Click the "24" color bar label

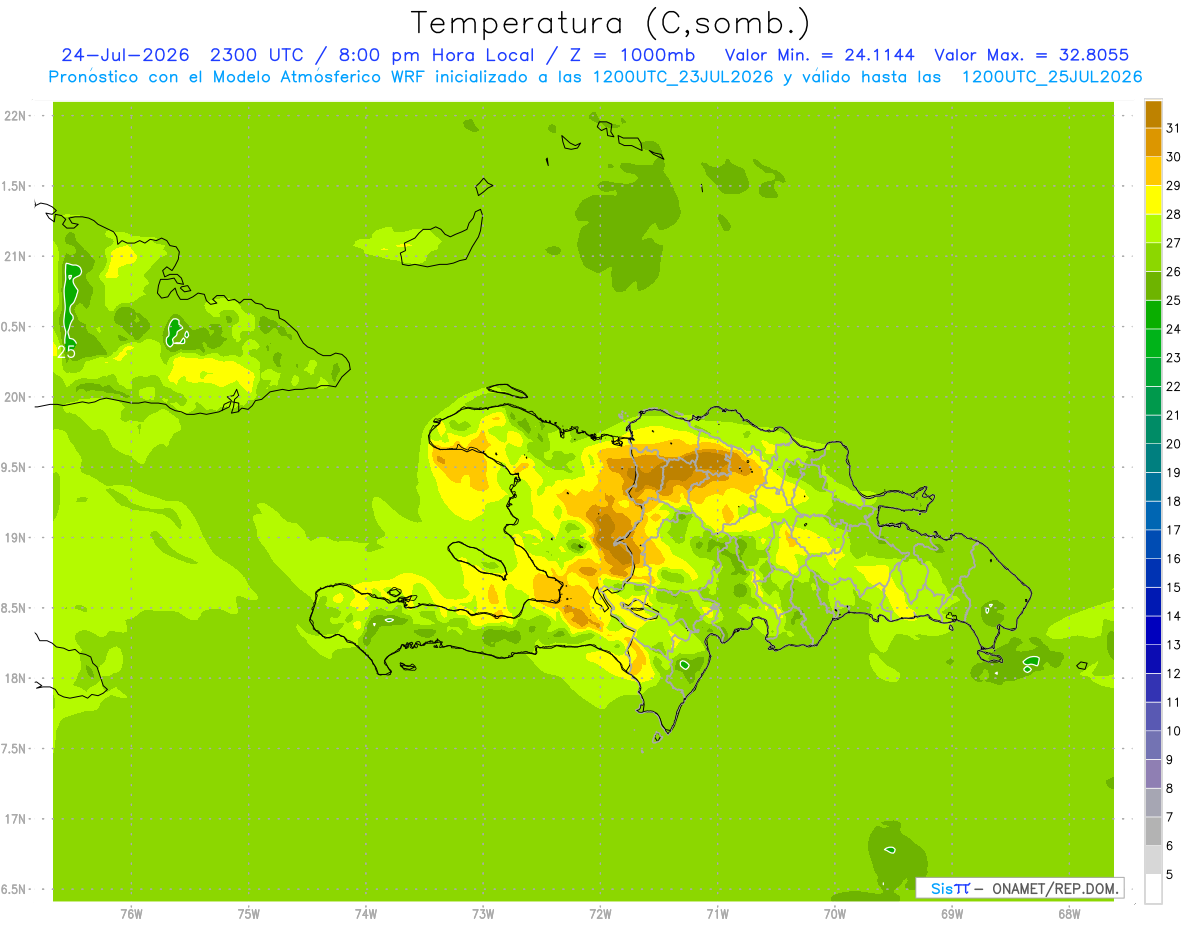click(x=1173, y=329)
